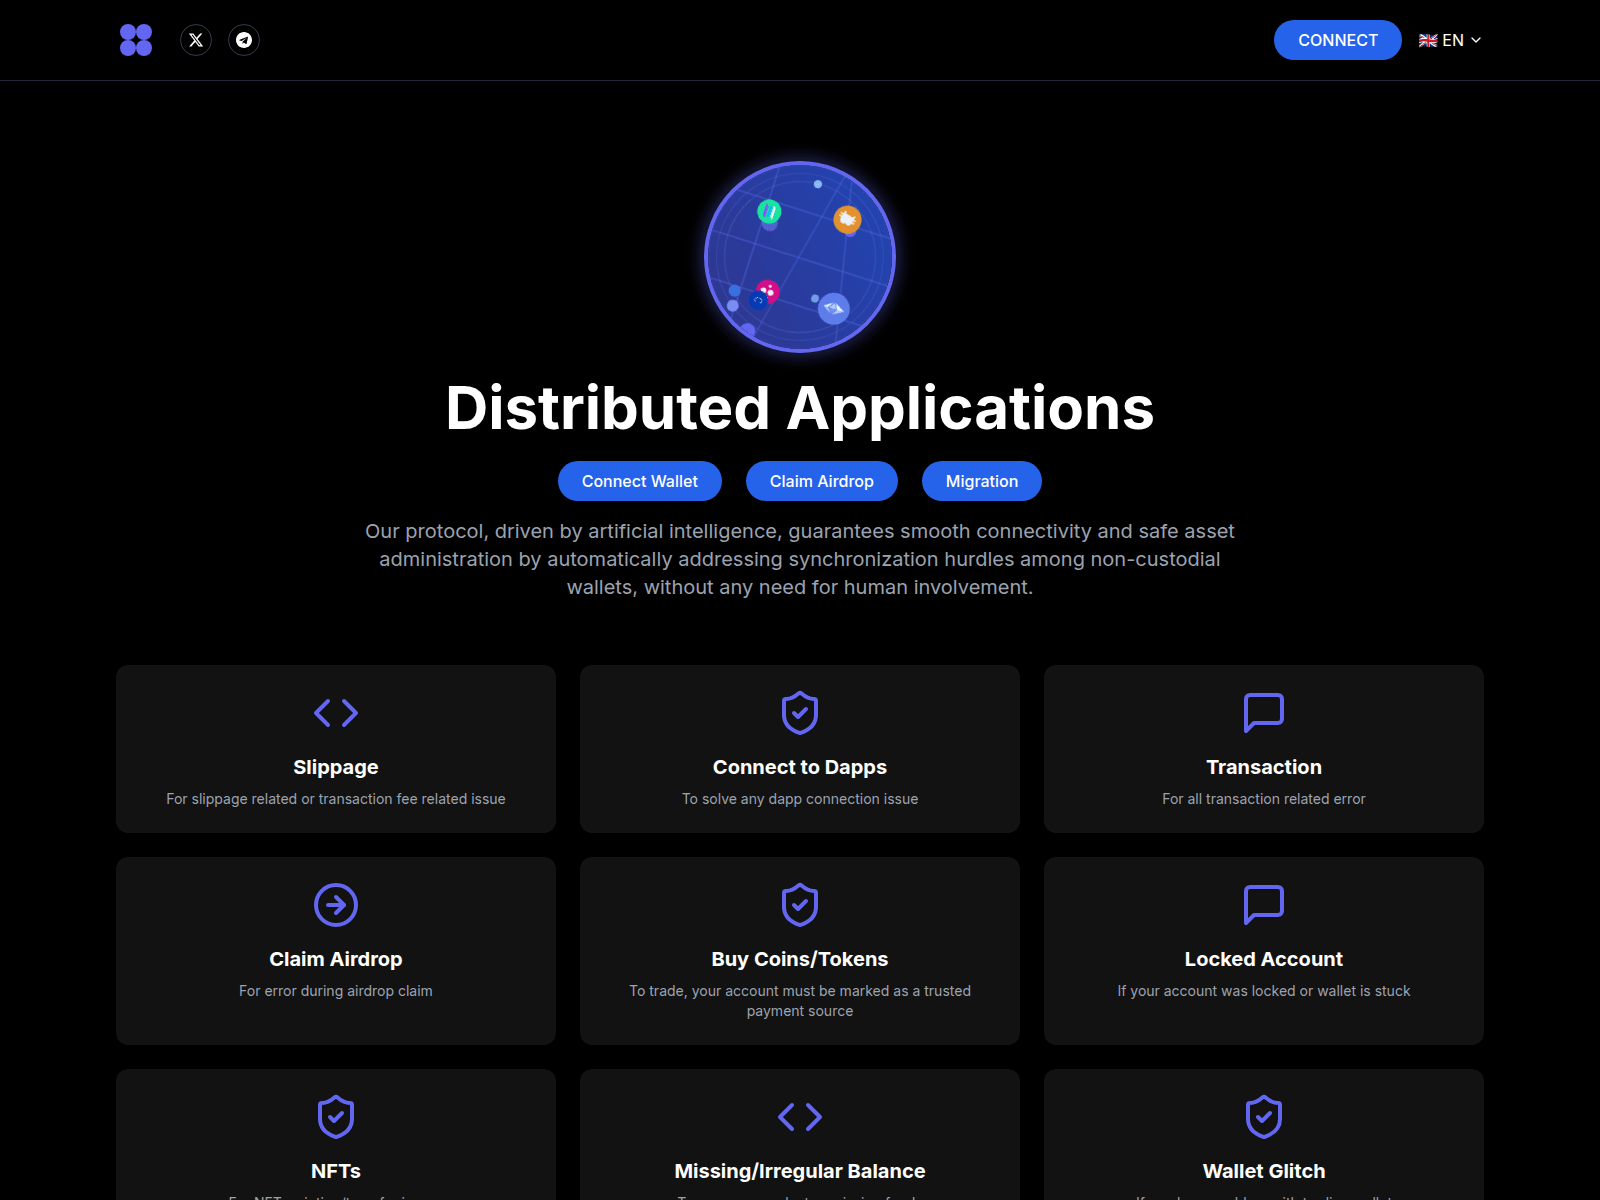Select the Claim Airdrop pill under the heading
This screenshot has width=1600, height=1200.
[822, 481]
